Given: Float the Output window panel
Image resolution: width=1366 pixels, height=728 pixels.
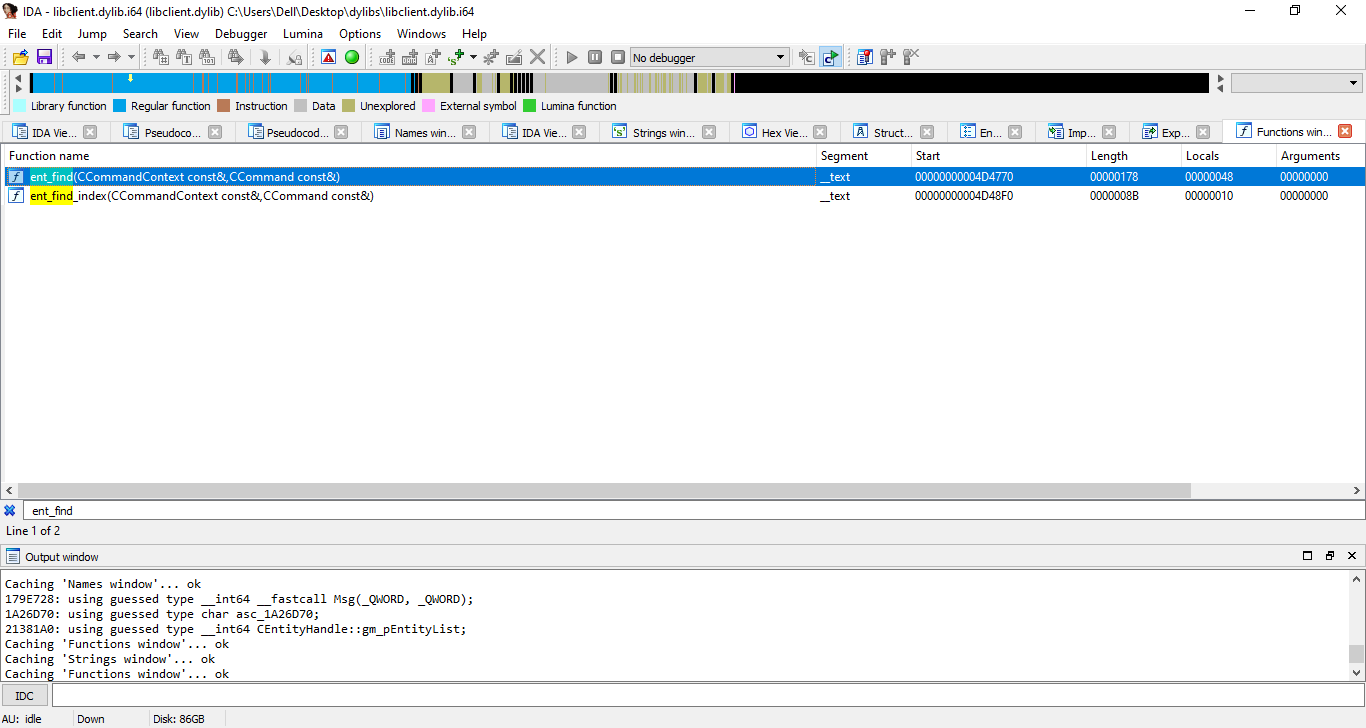Looking at the screenshot, I should tap(1330, 556).
